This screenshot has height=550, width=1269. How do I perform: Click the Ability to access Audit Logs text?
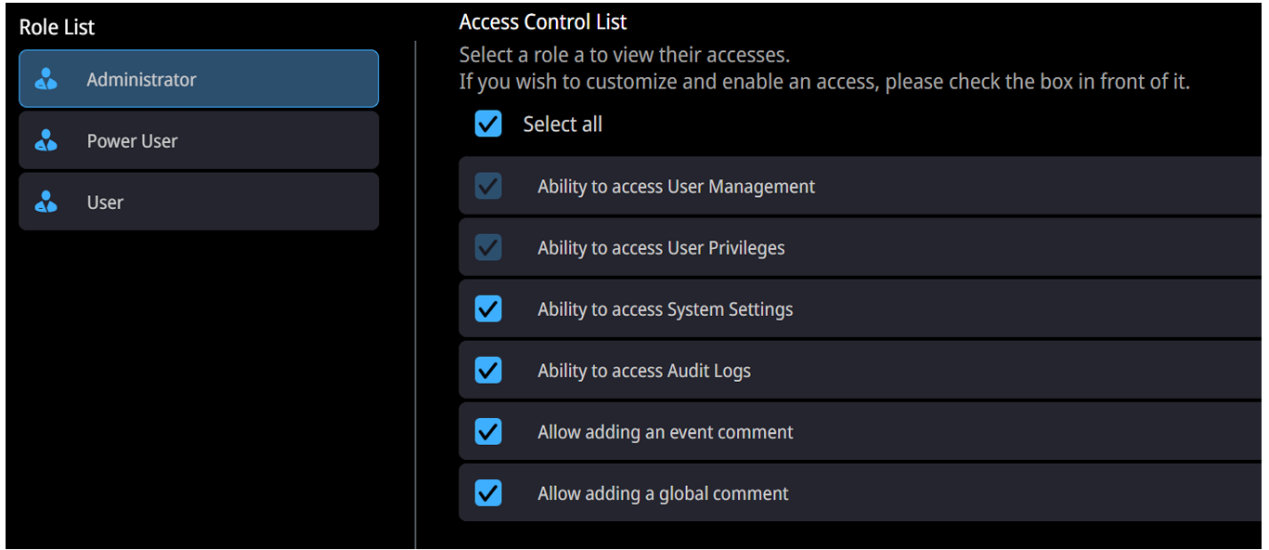coord(644,371)
